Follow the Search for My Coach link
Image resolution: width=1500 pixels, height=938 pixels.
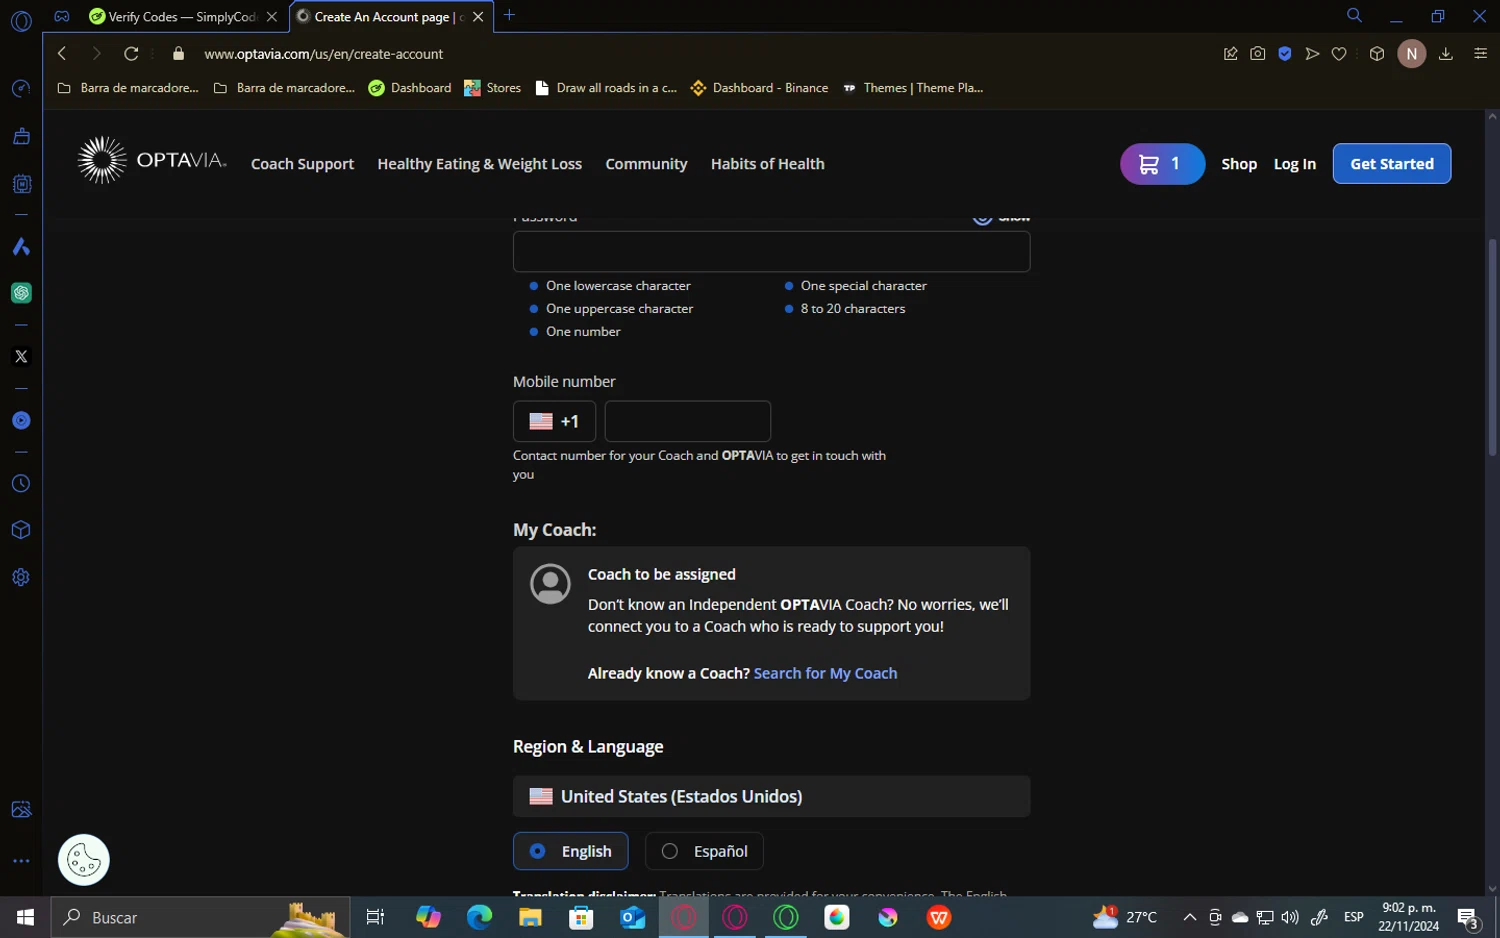click(825, 673)
